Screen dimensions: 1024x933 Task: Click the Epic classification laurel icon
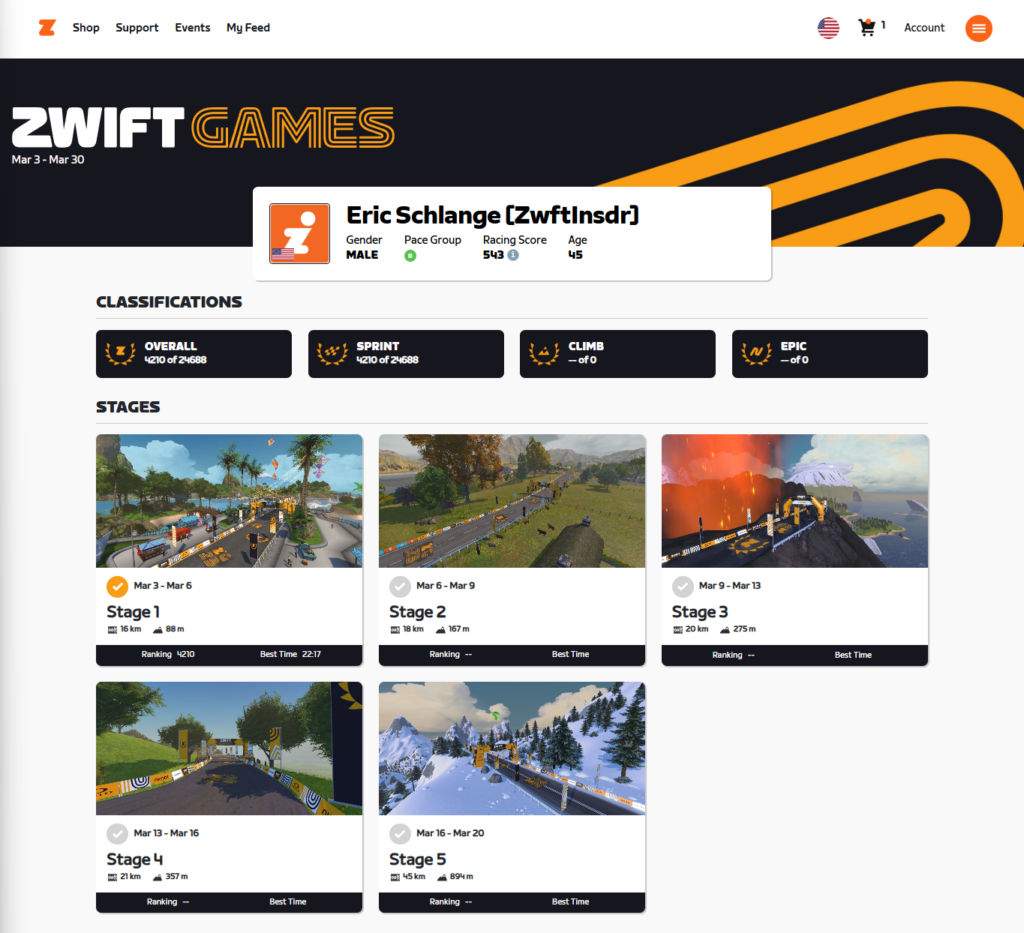(x=757, y=353)
